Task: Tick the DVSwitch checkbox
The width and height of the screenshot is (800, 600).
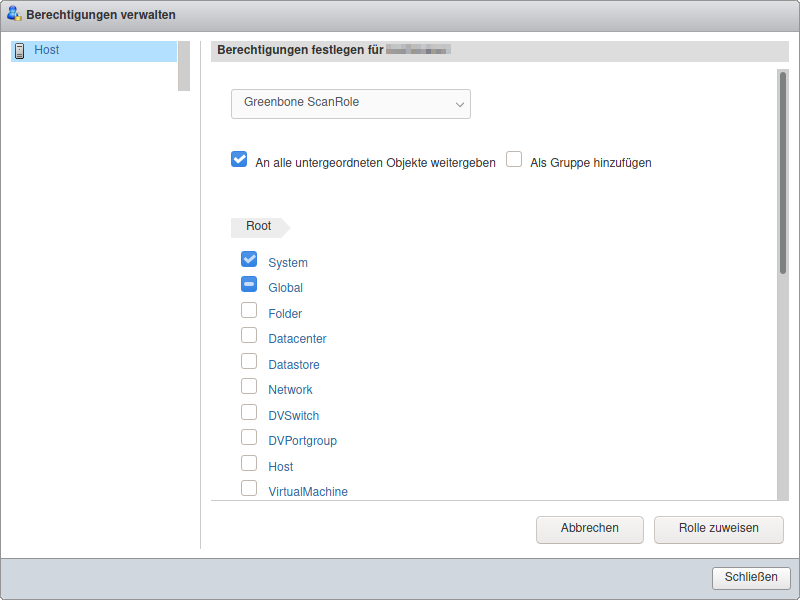Action: (x=249, y=412)
